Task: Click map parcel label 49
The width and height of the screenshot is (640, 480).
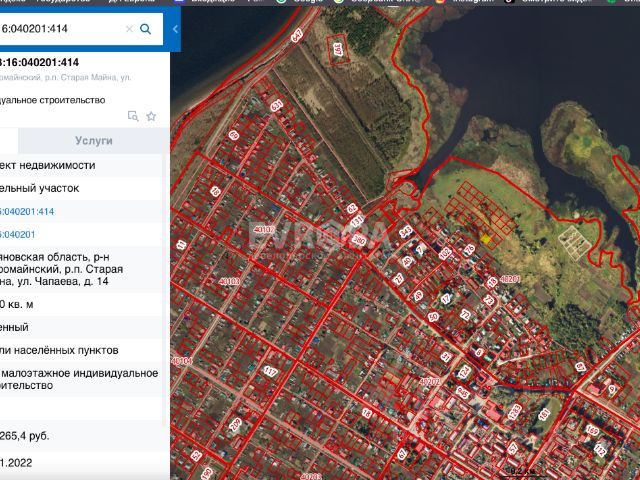Action: click(418, 296)
